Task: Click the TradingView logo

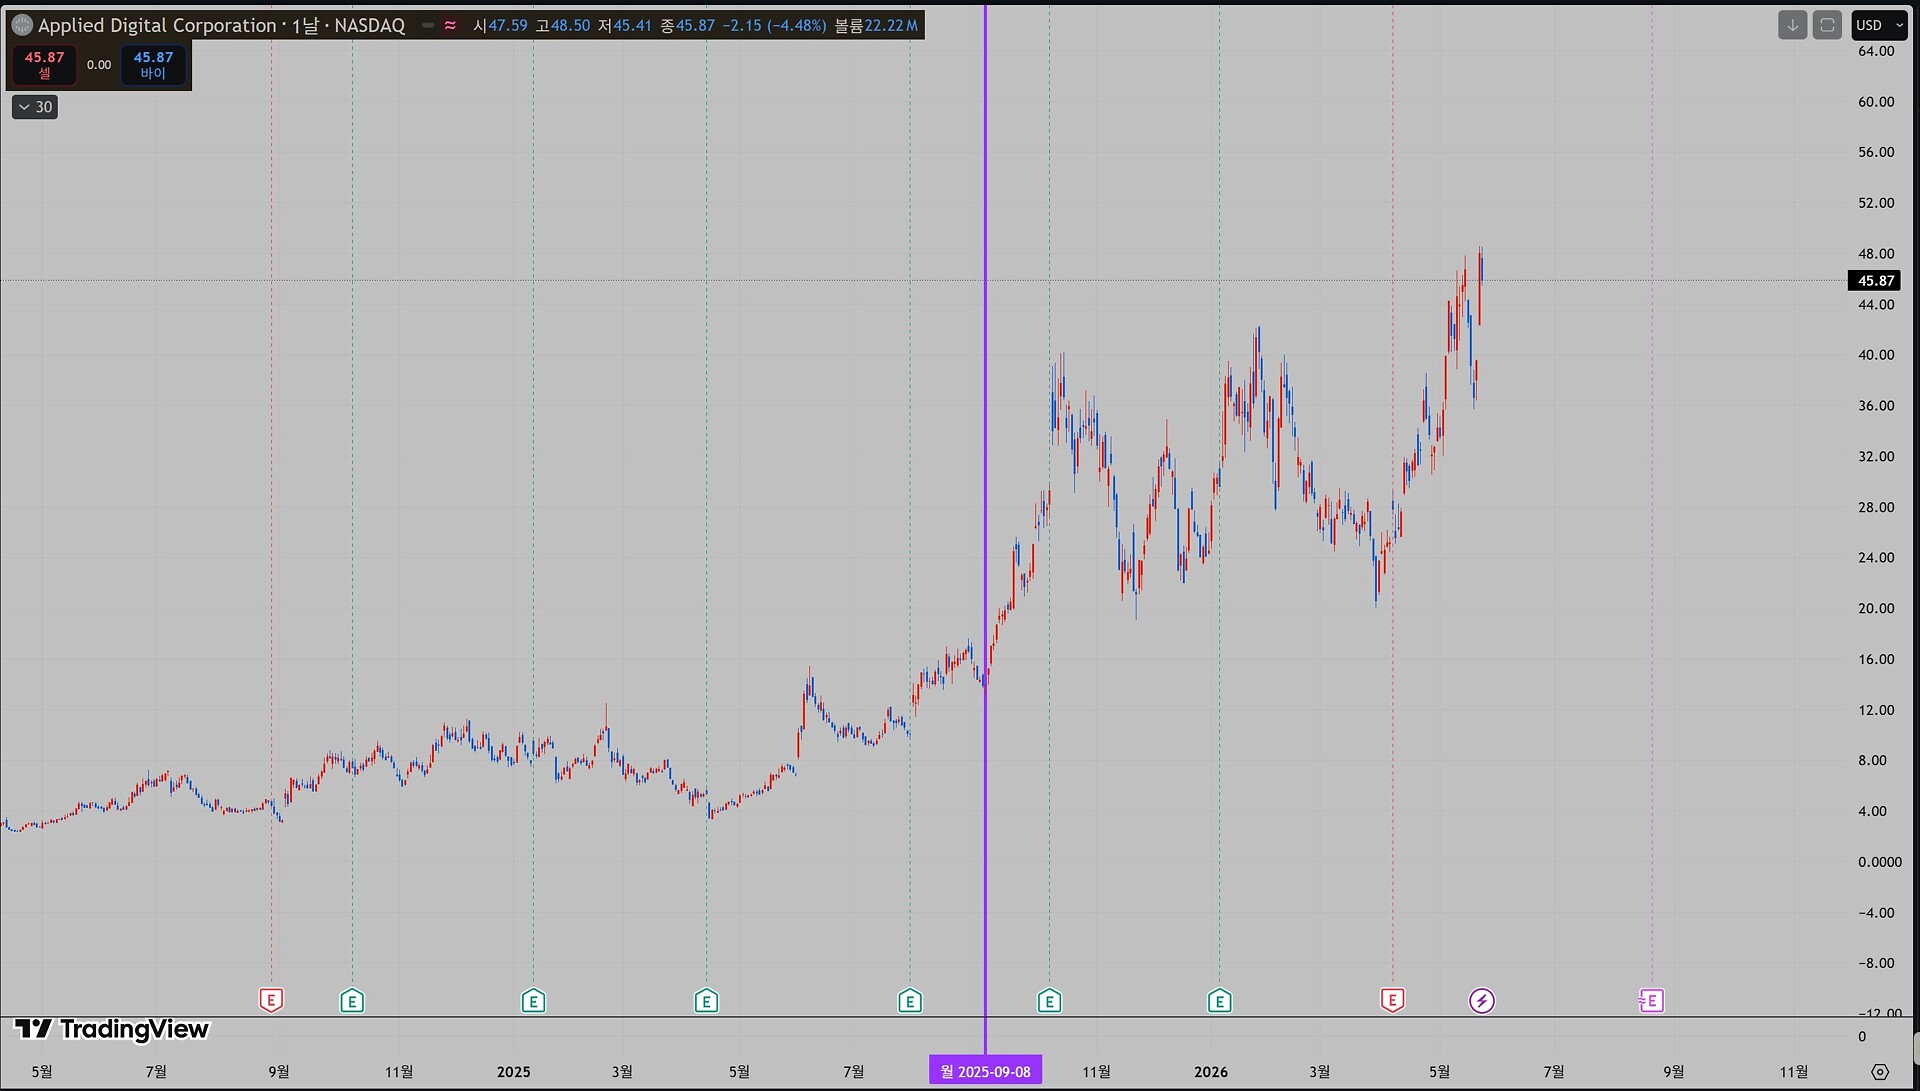Action: pyautogui.click(x=112, y=1029)
